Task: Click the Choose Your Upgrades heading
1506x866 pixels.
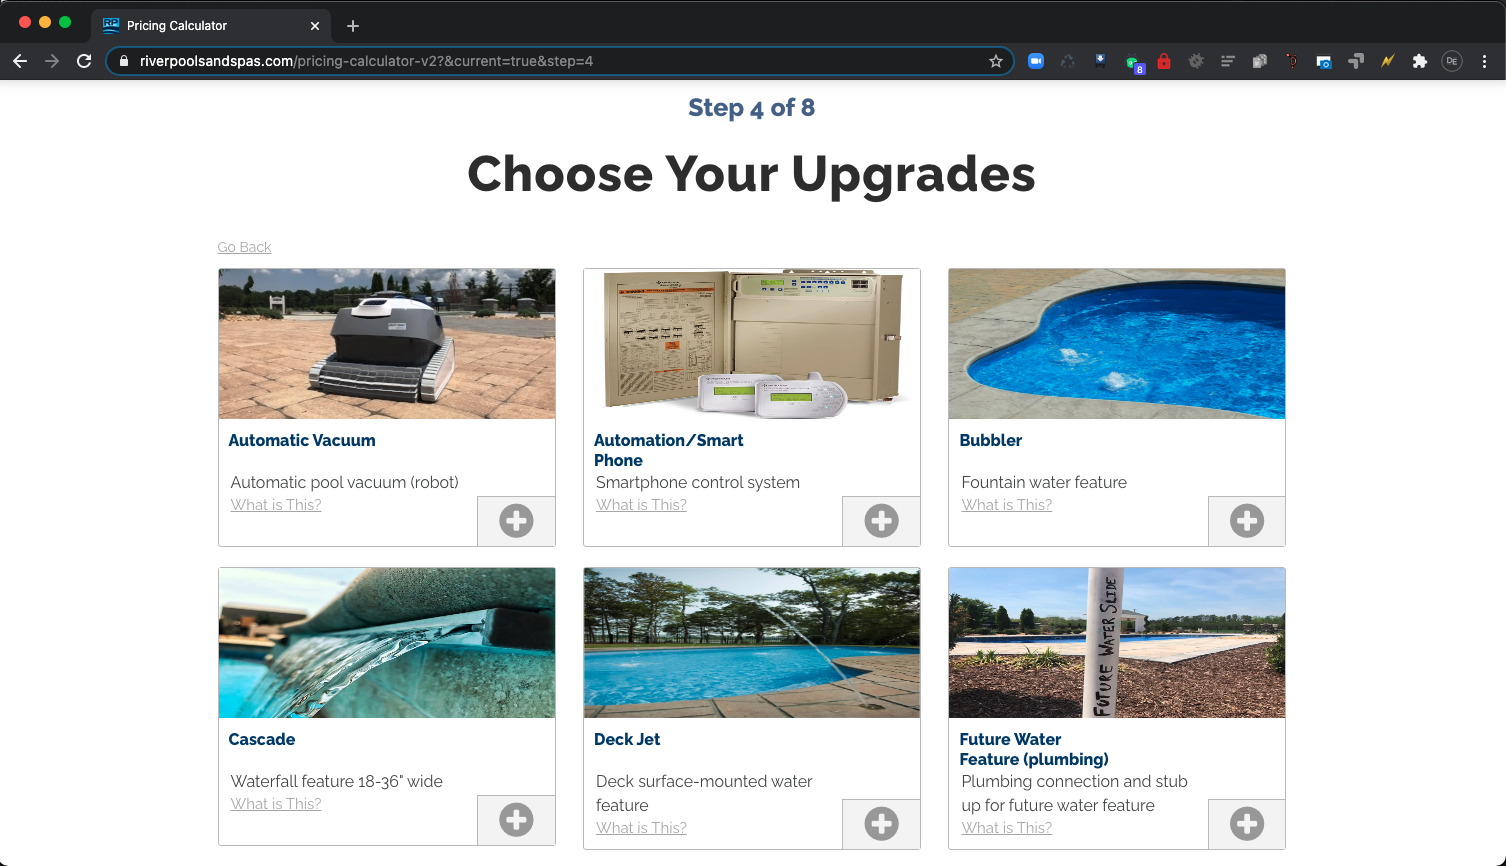Action: (752, 174)
